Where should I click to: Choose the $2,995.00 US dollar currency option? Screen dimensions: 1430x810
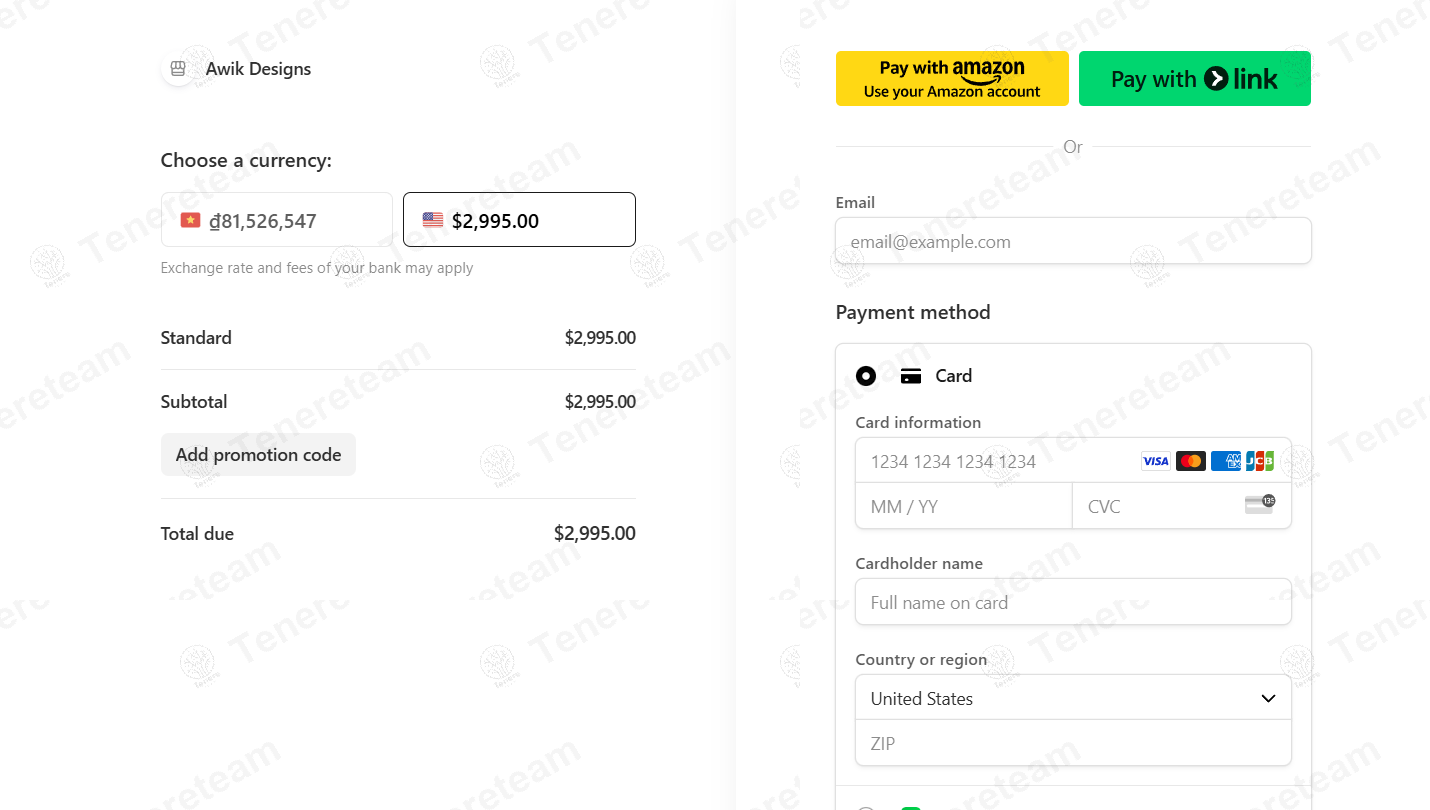point(519,220)
